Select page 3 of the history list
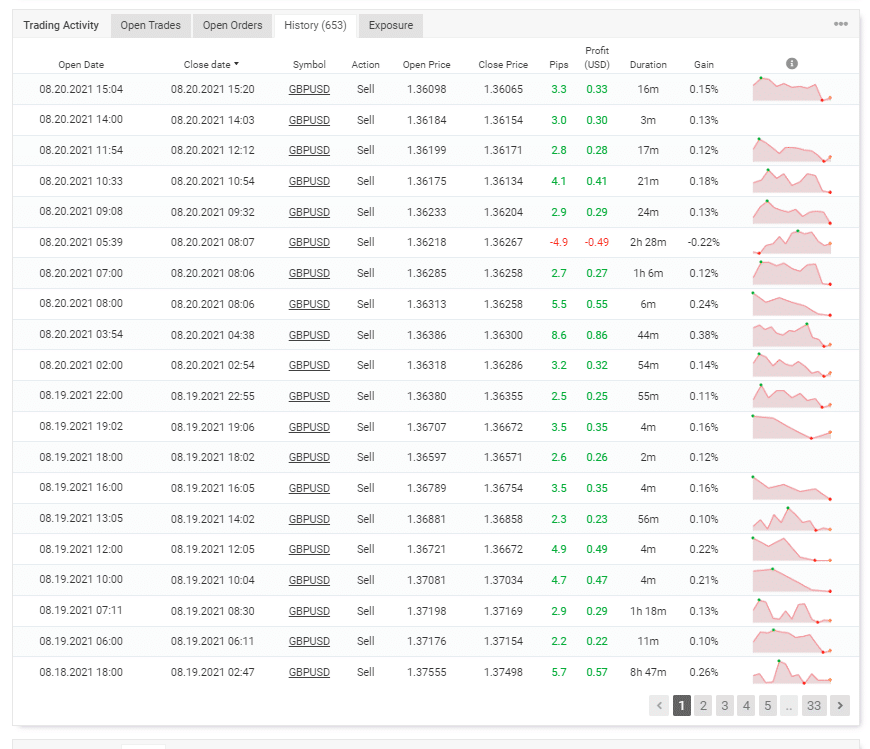 click(724, 705)
